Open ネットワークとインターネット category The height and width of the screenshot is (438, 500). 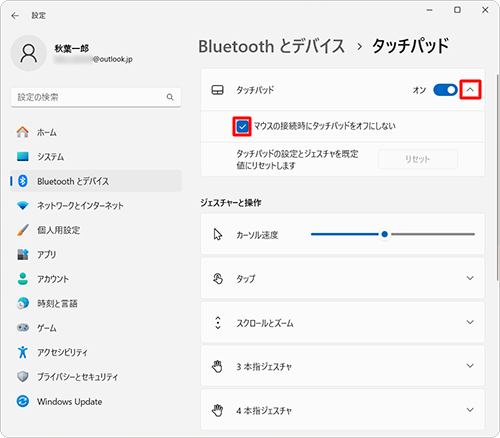(x=96, y=206)
